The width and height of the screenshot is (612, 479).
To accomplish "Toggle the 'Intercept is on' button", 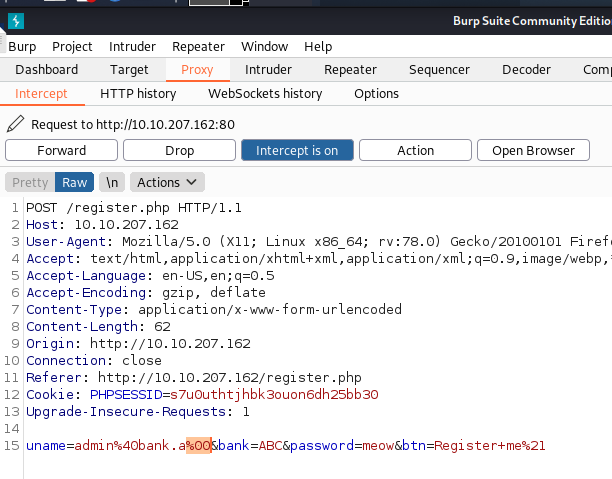I will coord(297,150).
